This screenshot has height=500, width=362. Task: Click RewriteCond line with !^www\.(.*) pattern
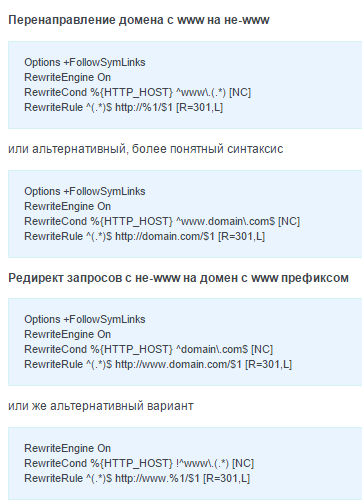(x=139, y=463)
